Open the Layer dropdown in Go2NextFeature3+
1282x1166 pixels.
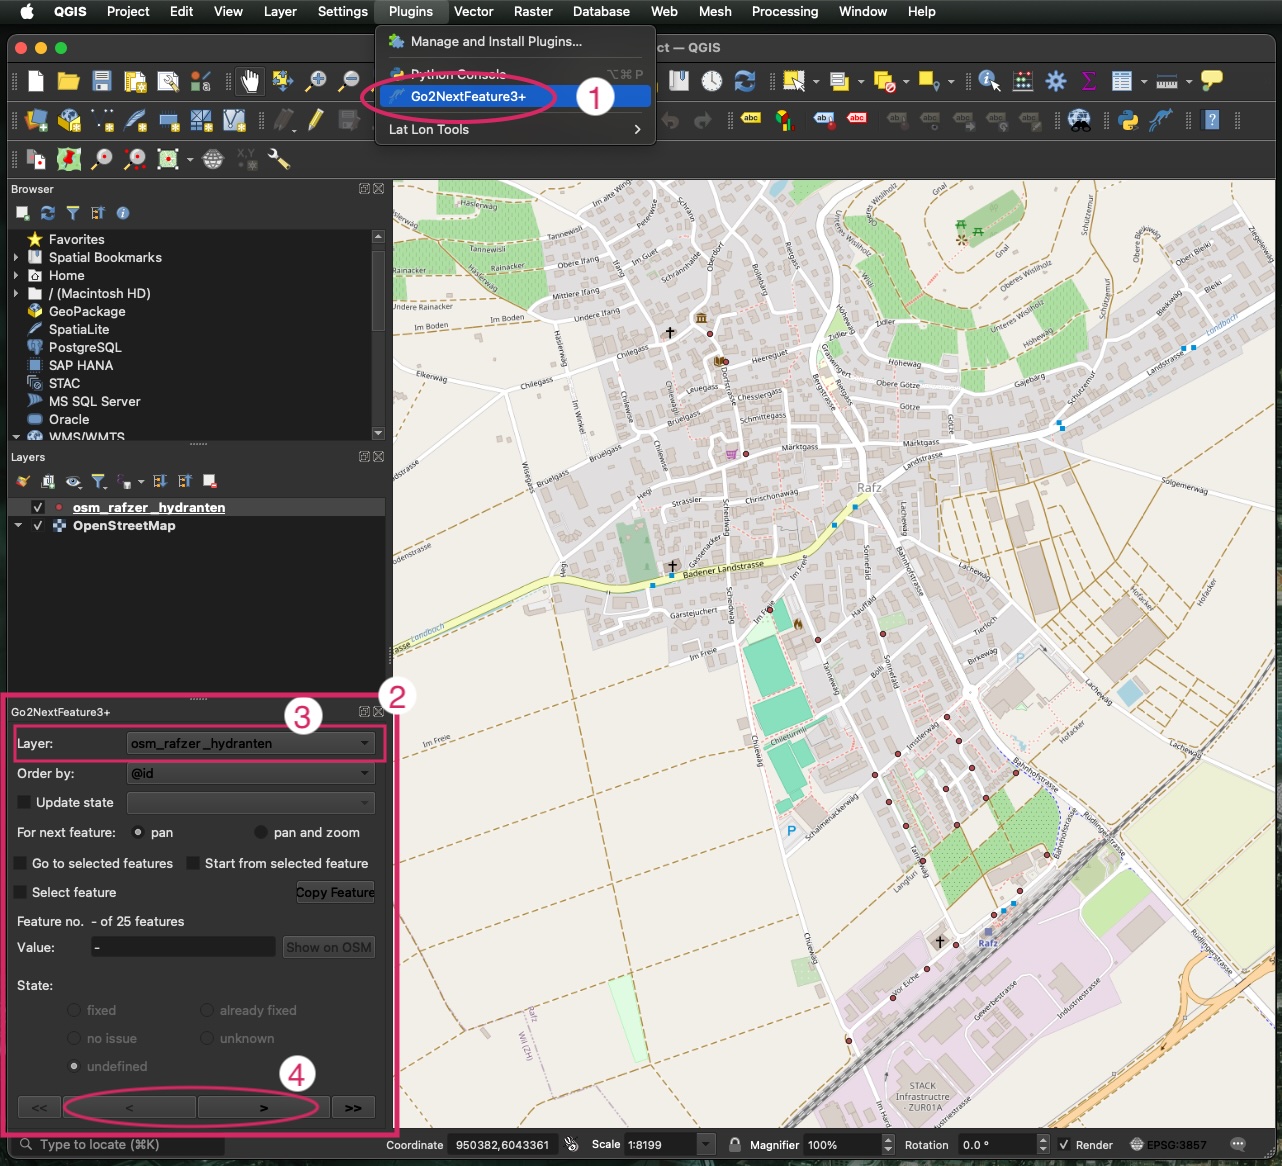pos(251,743)
